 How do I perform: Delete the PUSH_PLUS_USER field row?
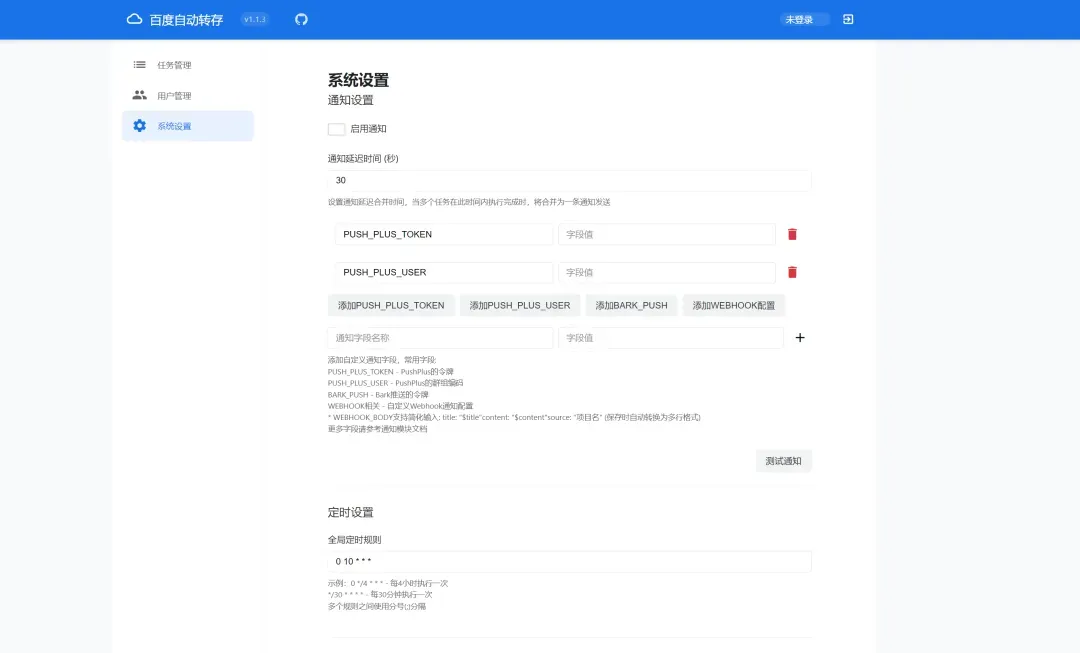(x=792, y=272)
